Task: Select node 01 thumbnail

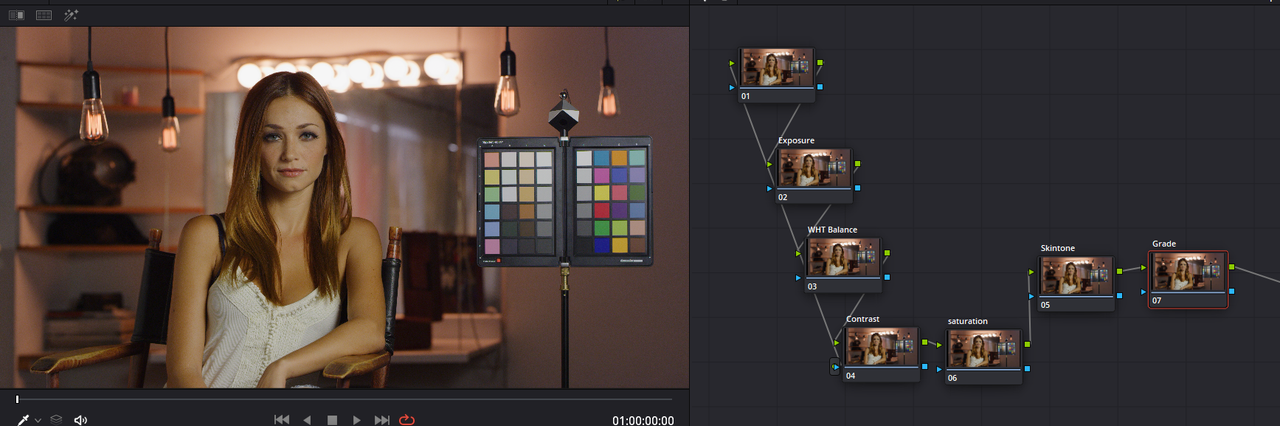Action: 776,69
